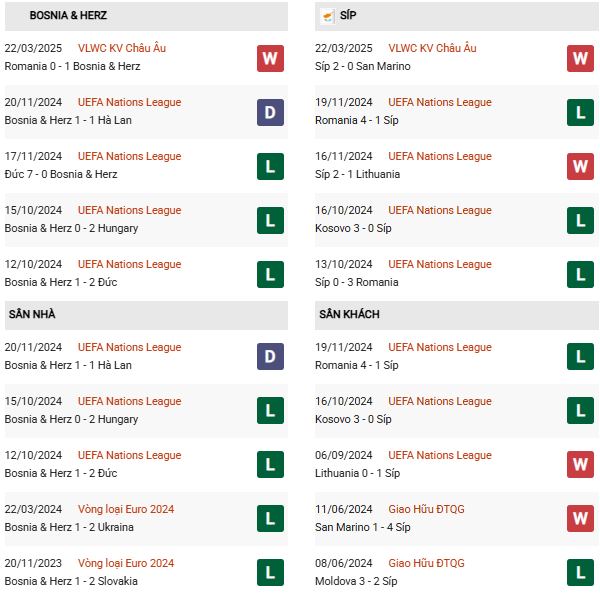
Task: Open UEFA Nations League link dated 17/11/2024
Action: tap(129, 156)
